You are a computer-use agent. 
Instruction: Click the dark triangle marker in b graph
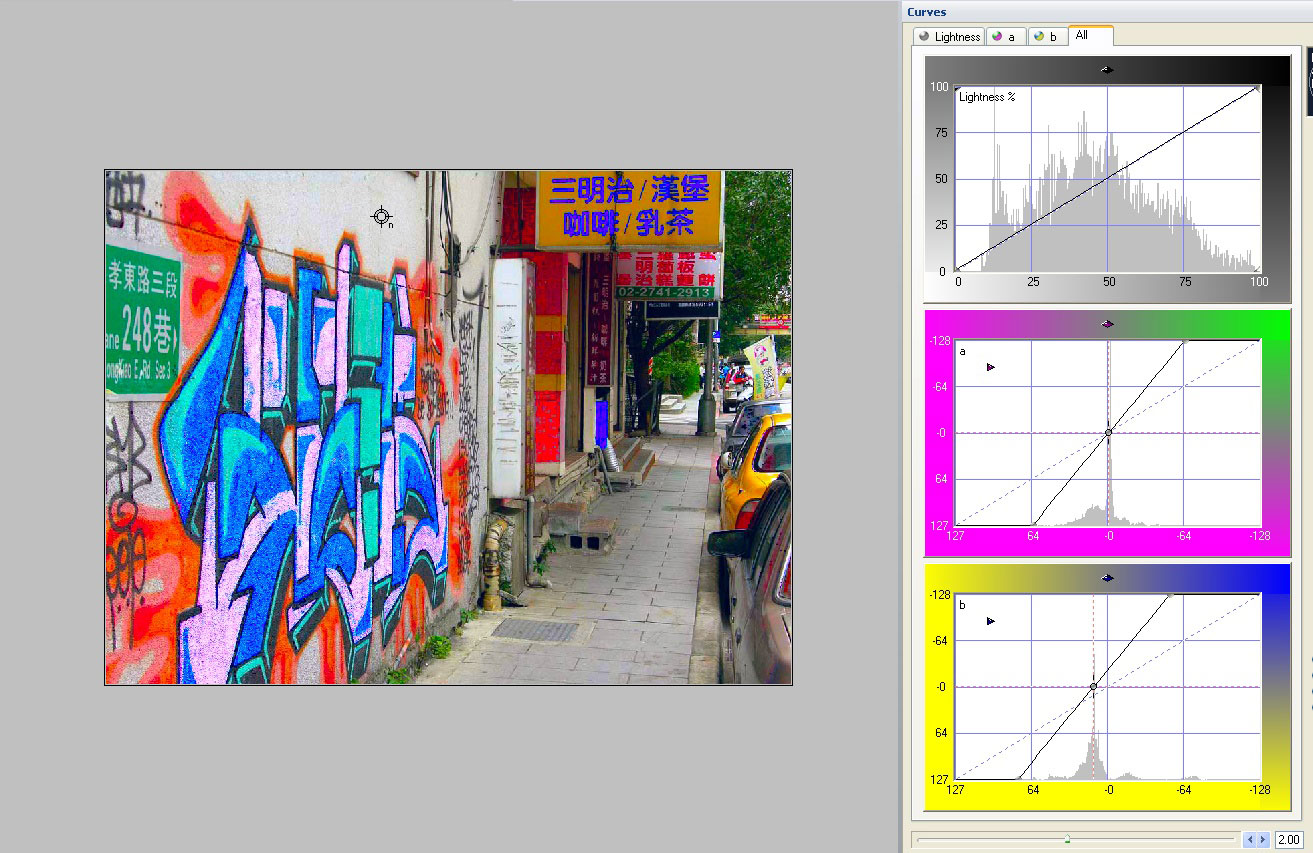pyautogui.click(x=991, y=621)
